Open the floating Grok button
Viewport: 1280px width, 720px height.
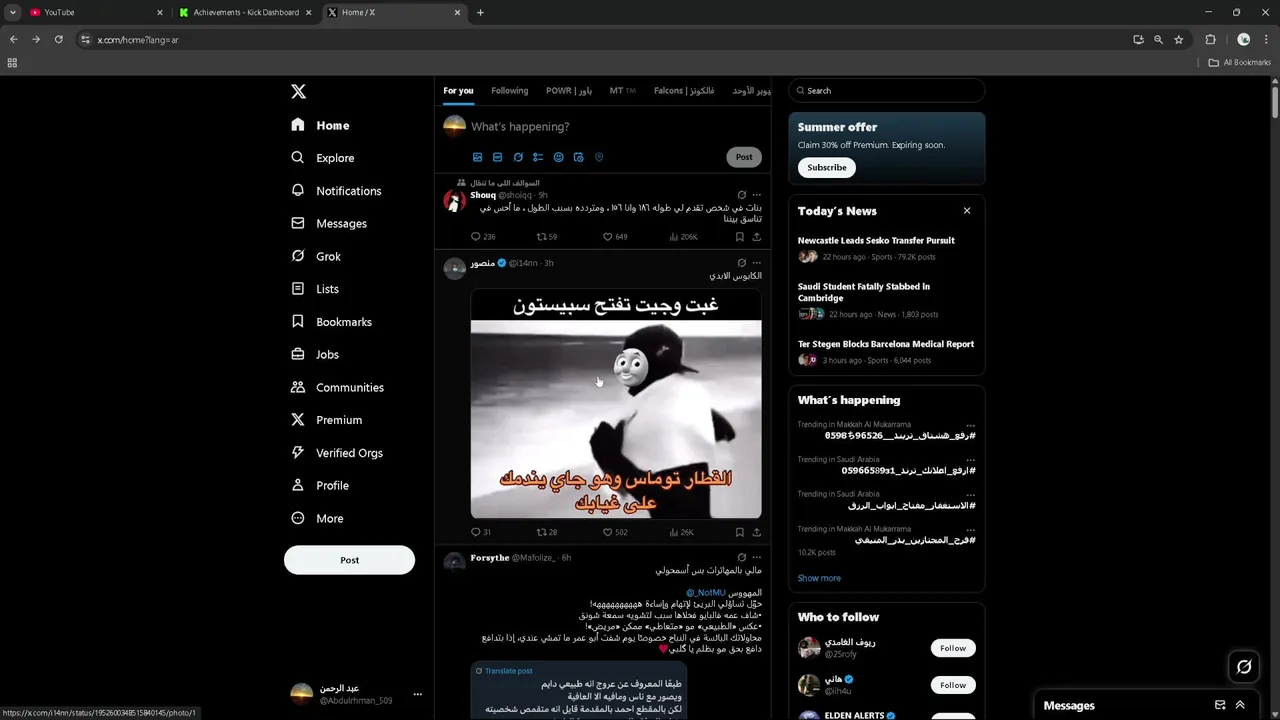(x=1244, y=667)
